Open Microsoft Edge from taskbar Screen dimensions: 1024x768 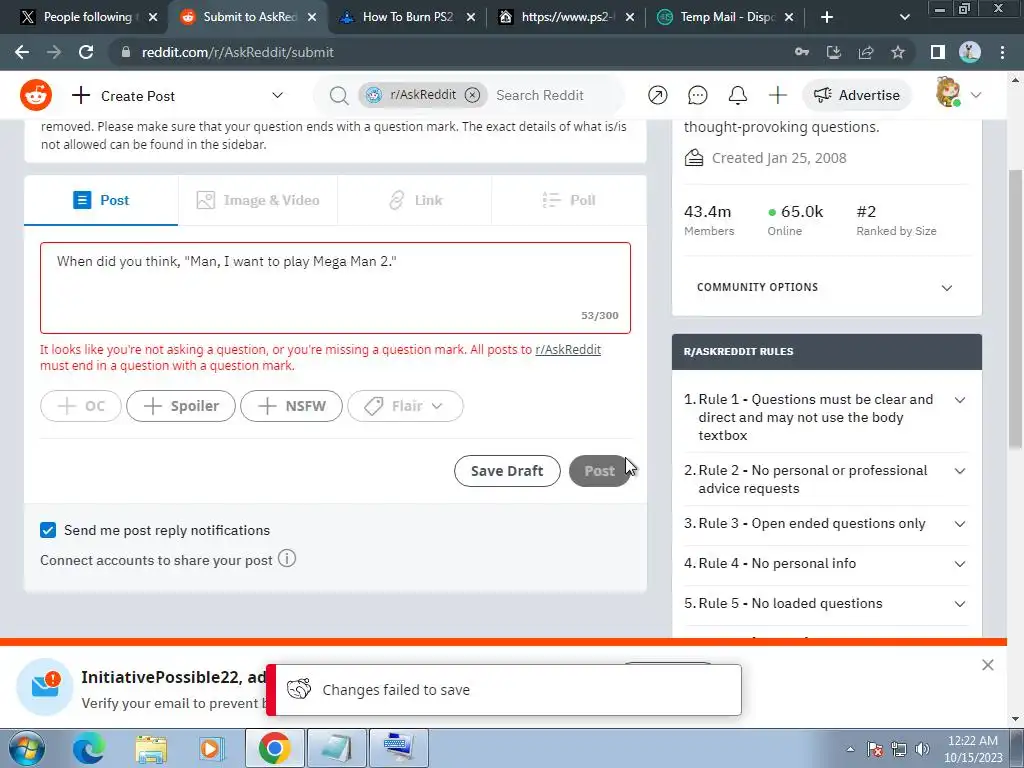[x=88, y=748]
